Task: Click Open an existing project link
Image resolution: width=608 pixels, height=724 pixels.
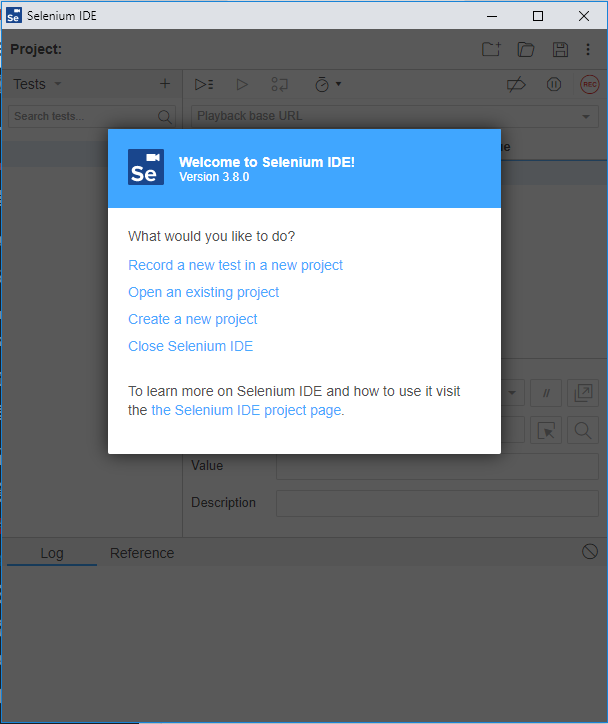Action: click(204, 292)
